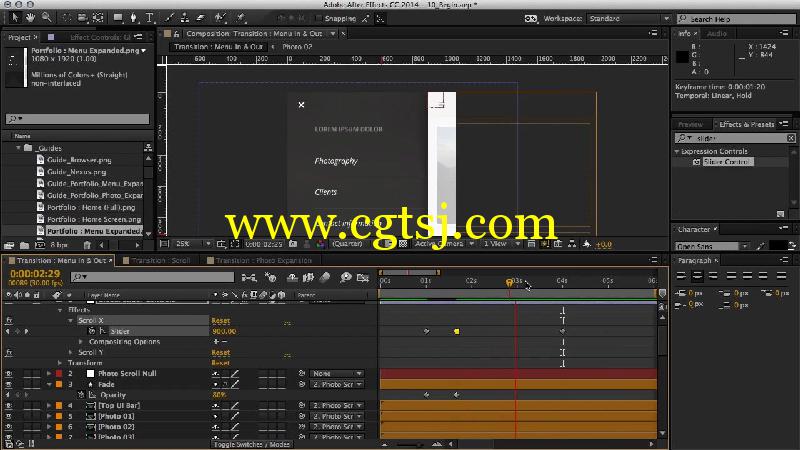Click Reset for Scroll Y effect

click(220, 353)
